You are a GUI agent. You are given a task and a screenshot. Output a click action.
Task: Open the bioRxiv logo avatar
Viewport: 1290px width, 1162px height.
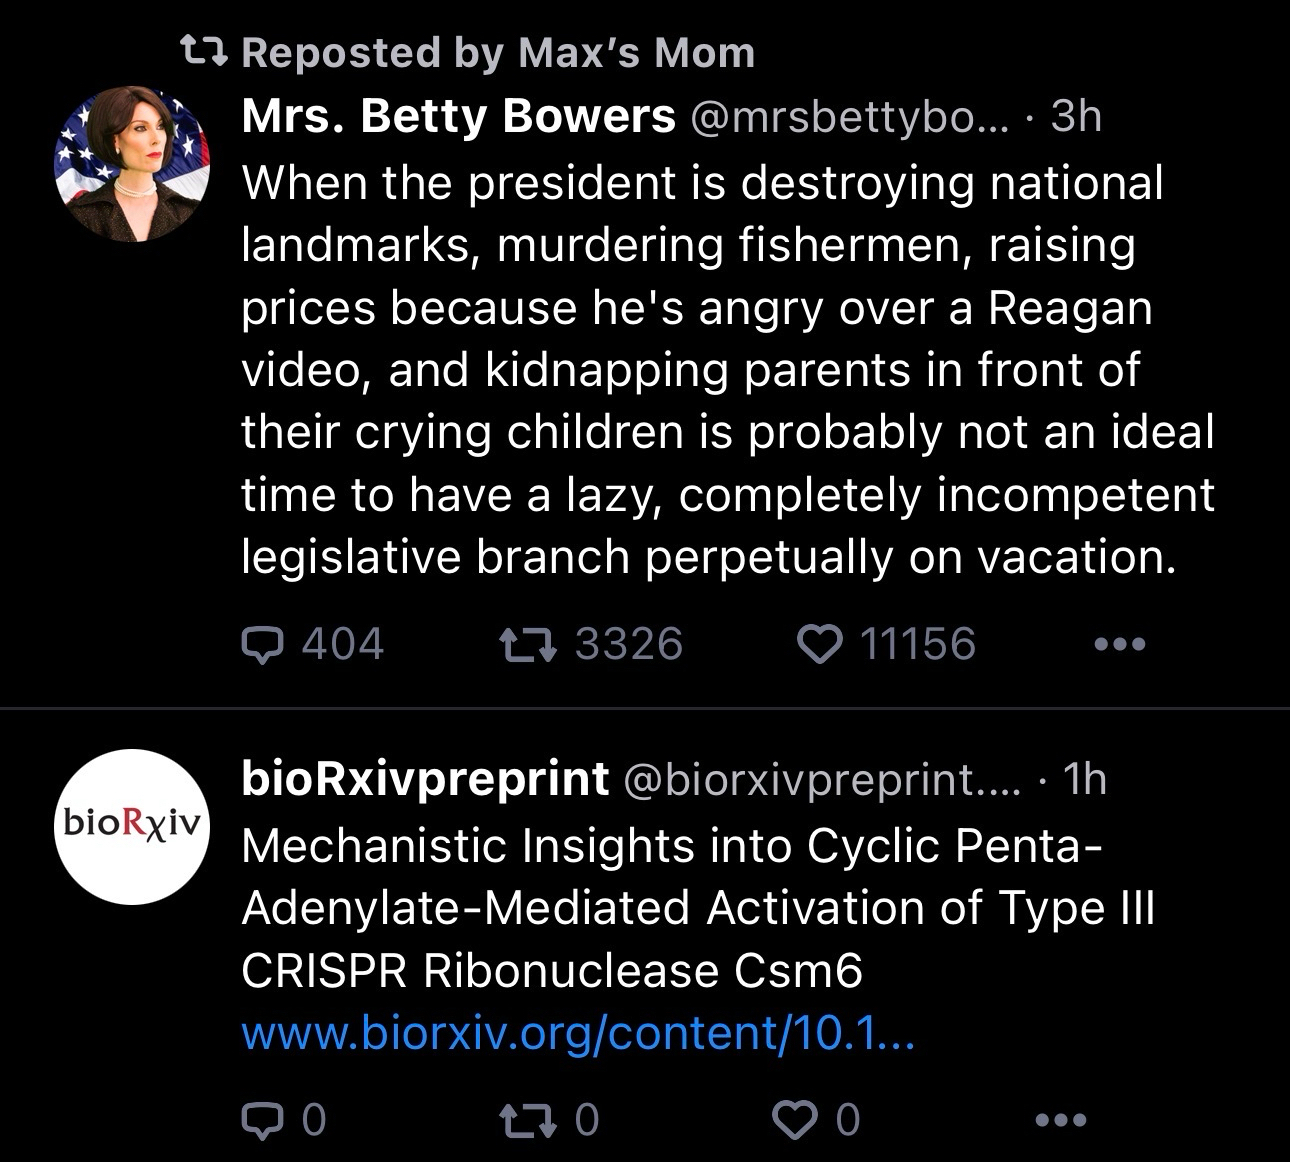[x=131, y=826]
